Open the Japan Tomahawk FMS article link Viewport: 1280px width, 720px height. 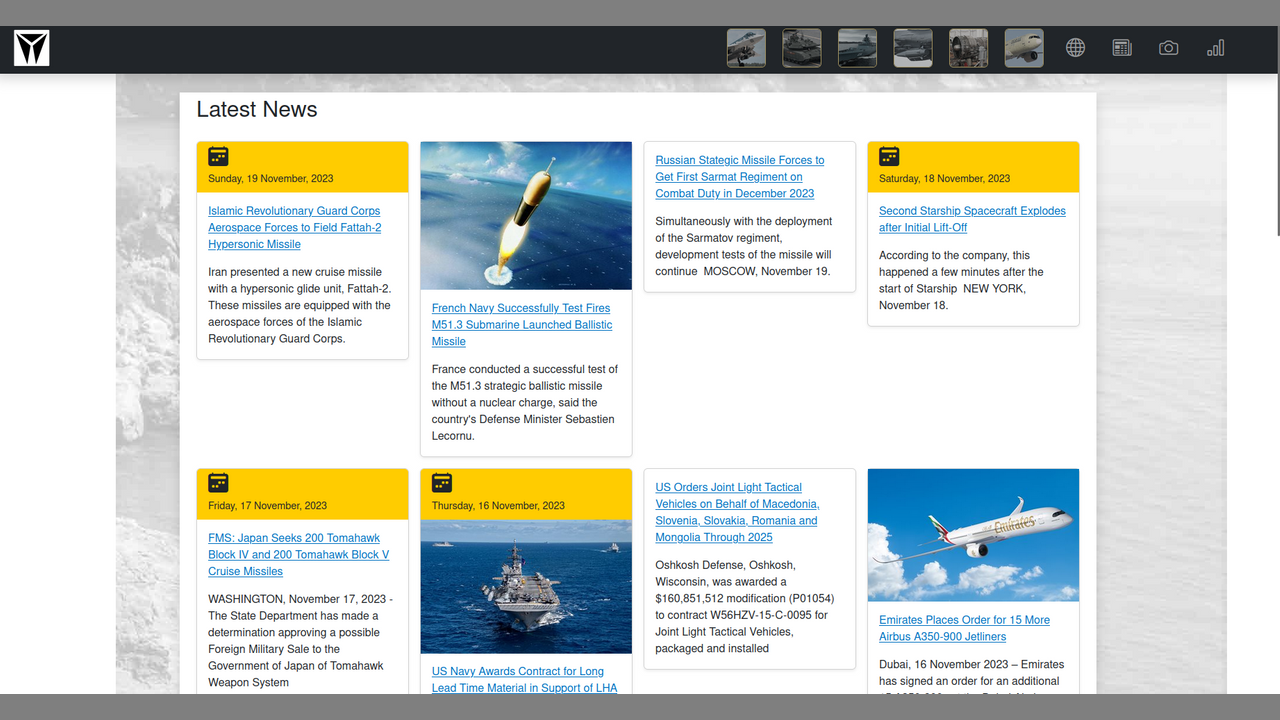298,554
